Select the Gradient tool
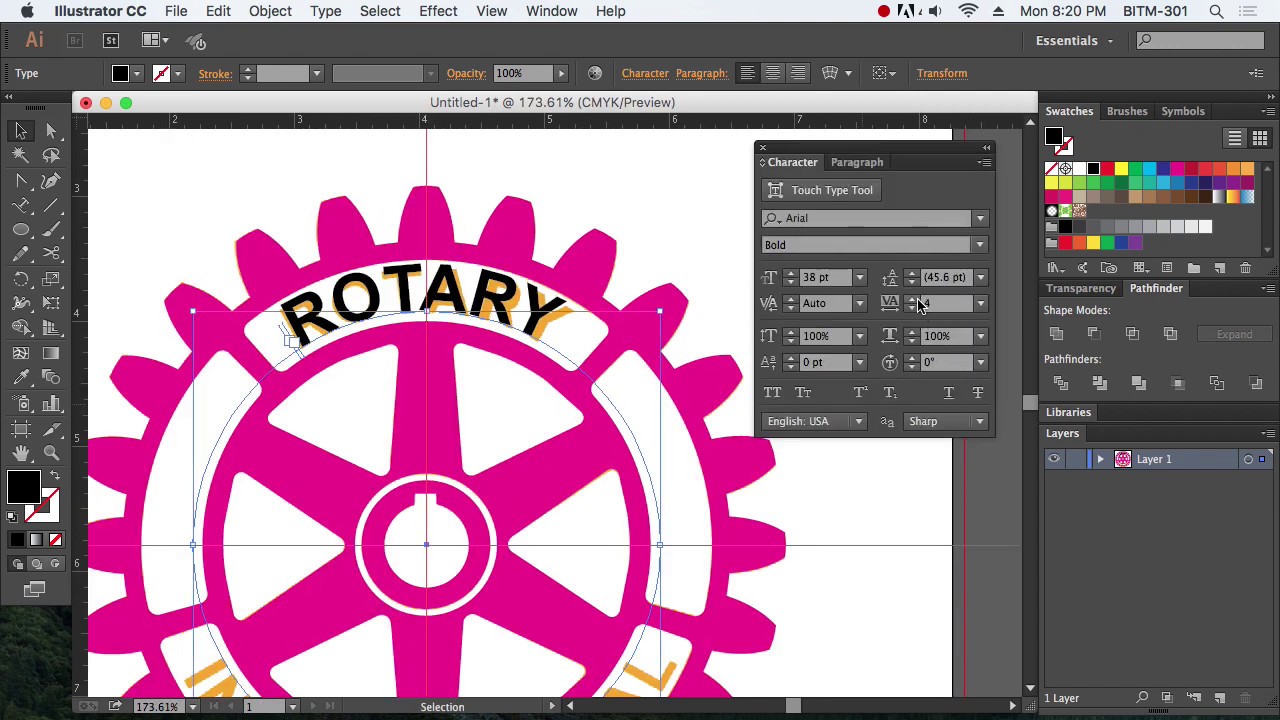Viewport: 1280px width, 720px height. [52, 353]
